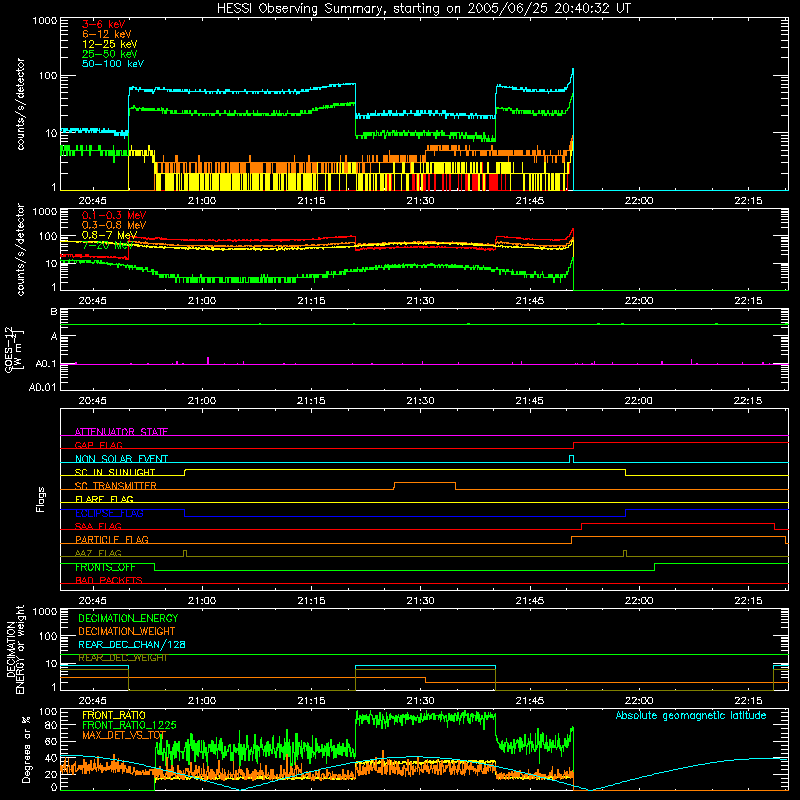Select the ATTENUATOR_STATE flag label
This screenshot has width=800, height=800.
pyautogui.click(x=121, y=432)
